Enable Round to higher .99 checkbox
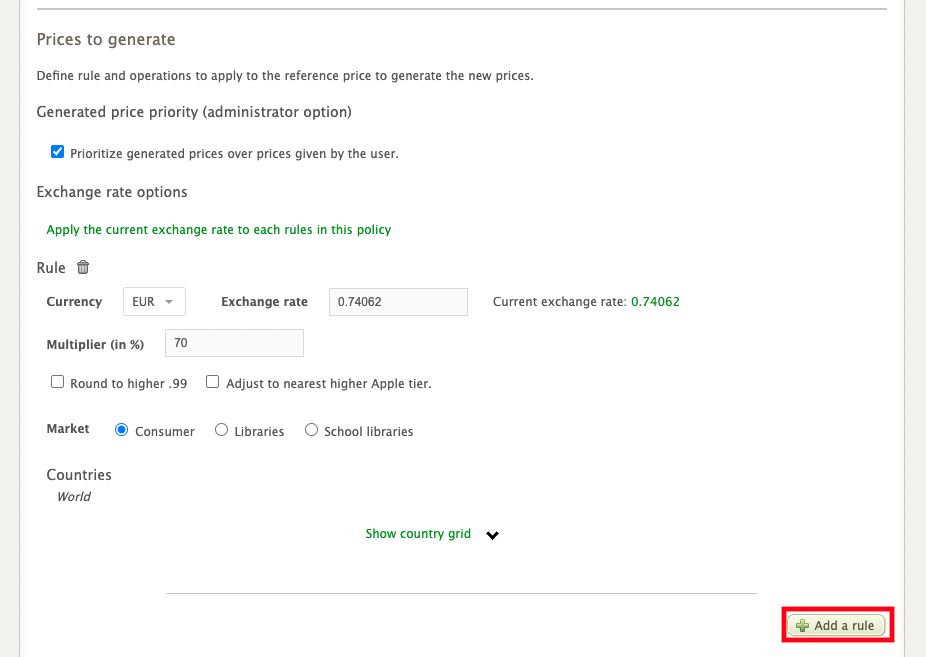926x657 pixels. [57, 382]
